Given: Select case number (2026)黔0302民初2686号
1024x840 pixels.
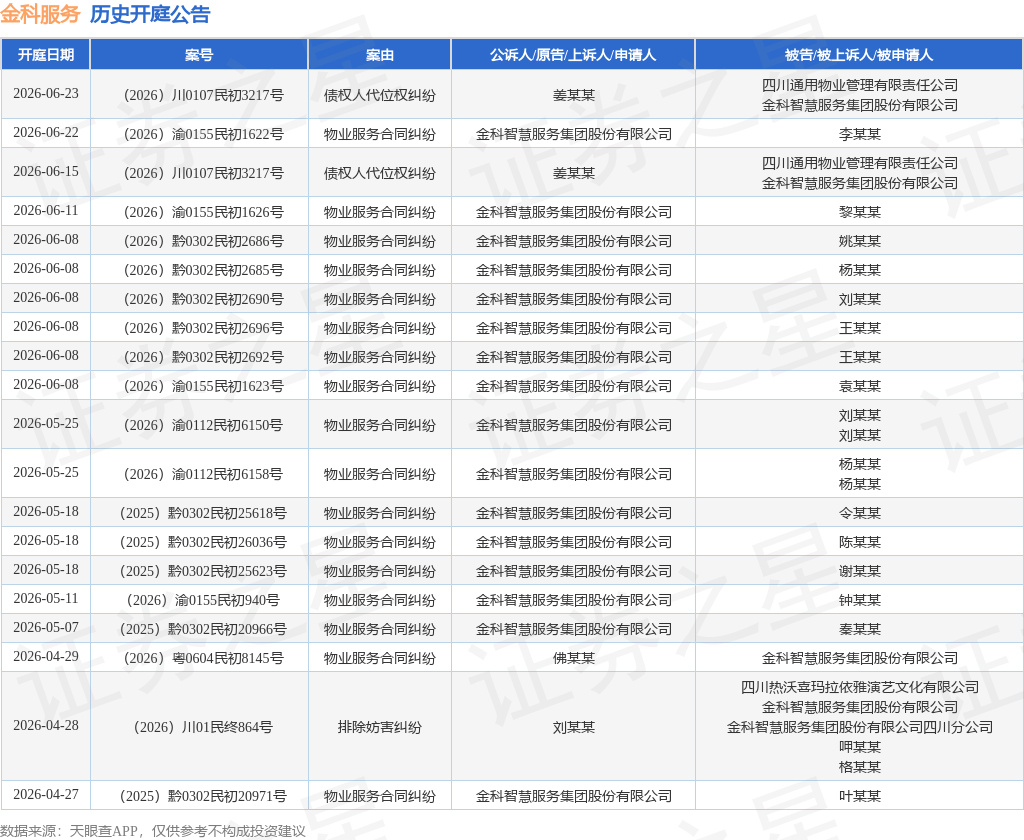Looking at the screenshot, I should (x=199, y=241).
